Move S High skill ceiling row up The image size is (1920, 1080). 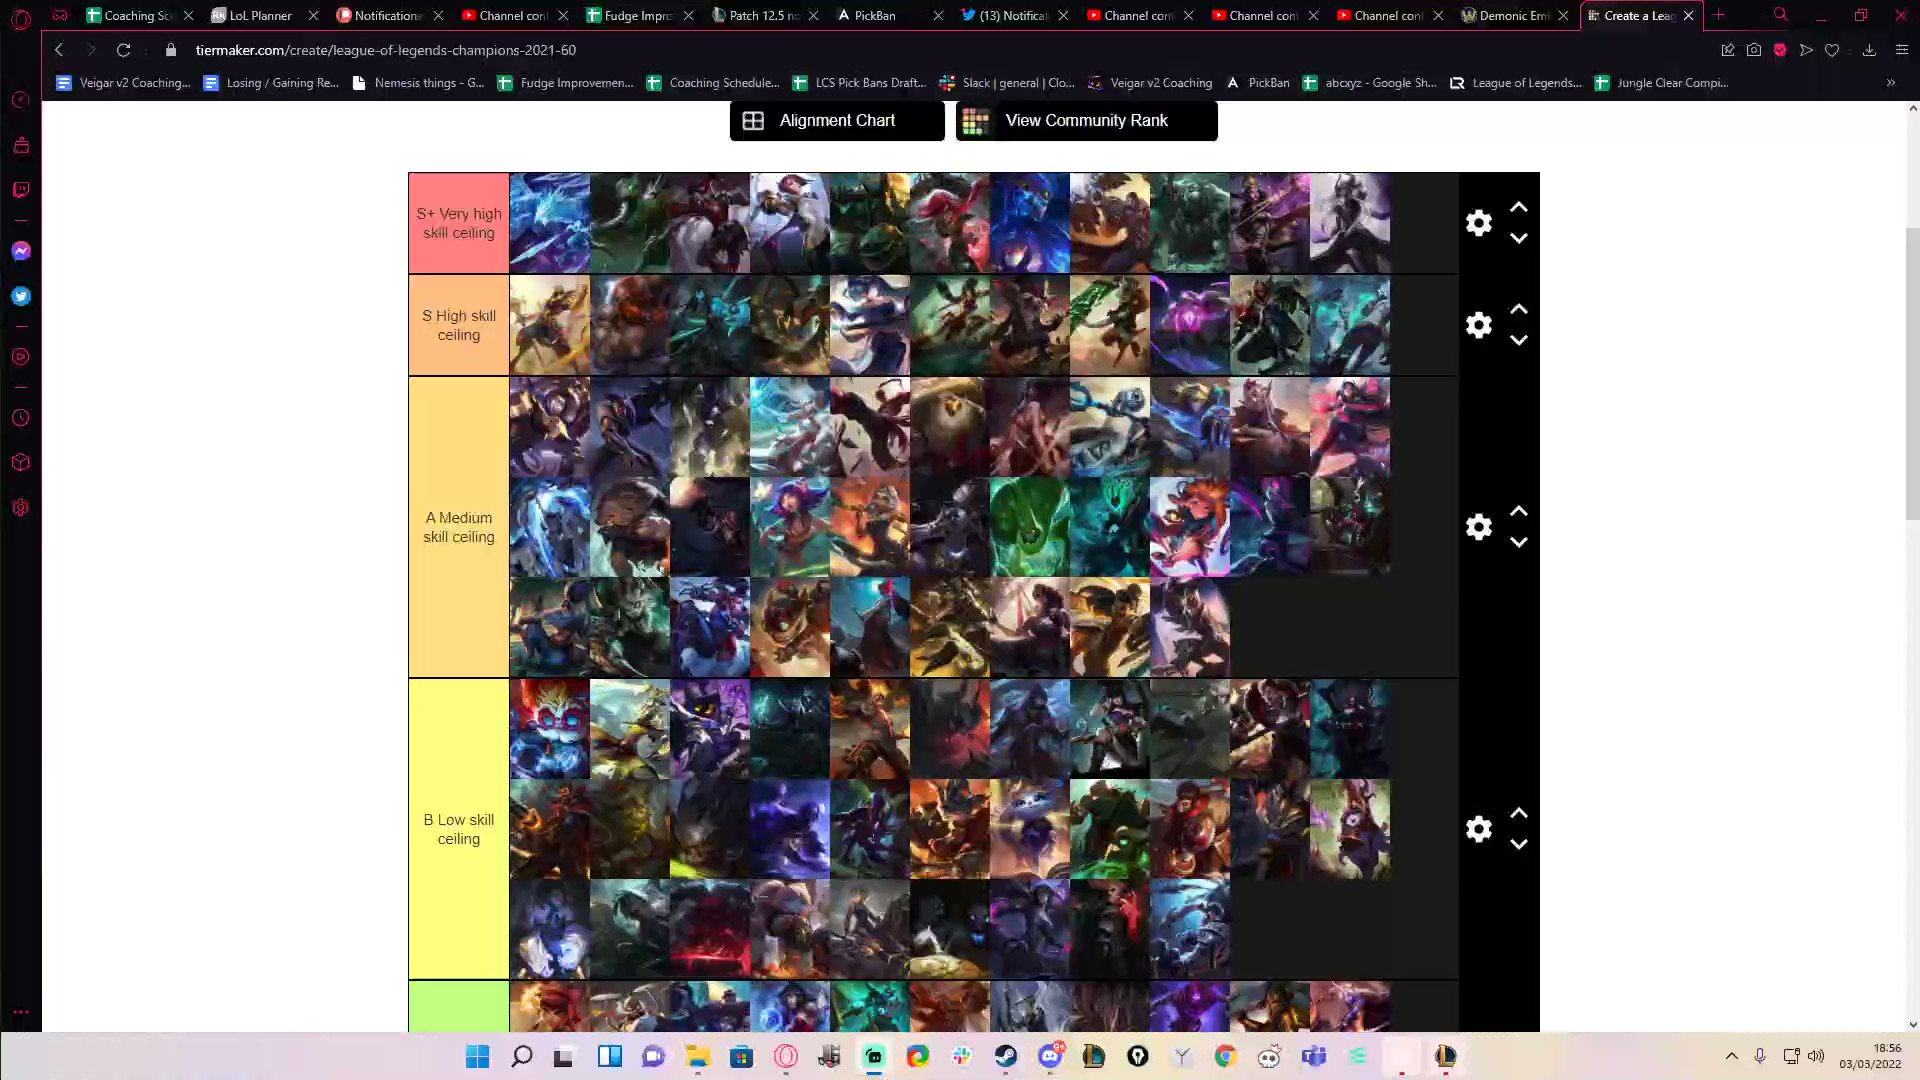(1519, 309)
